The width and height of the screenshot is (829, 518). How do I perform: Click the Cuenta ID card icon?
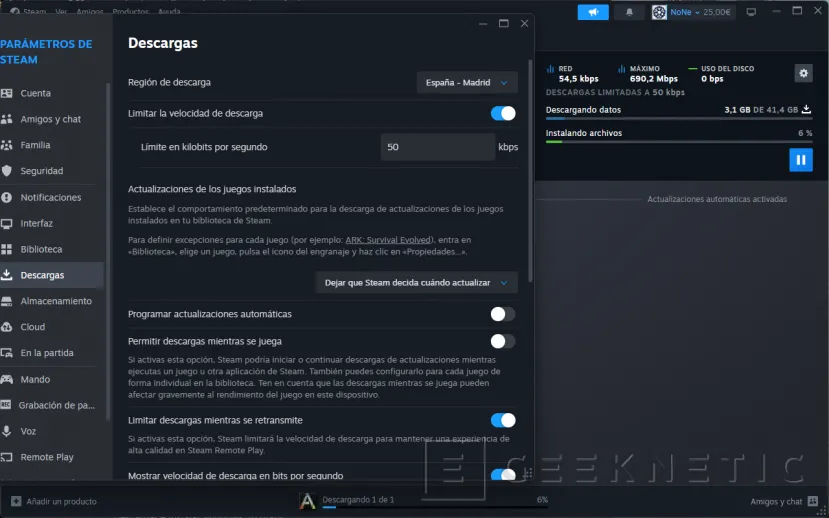click(6, 93)
